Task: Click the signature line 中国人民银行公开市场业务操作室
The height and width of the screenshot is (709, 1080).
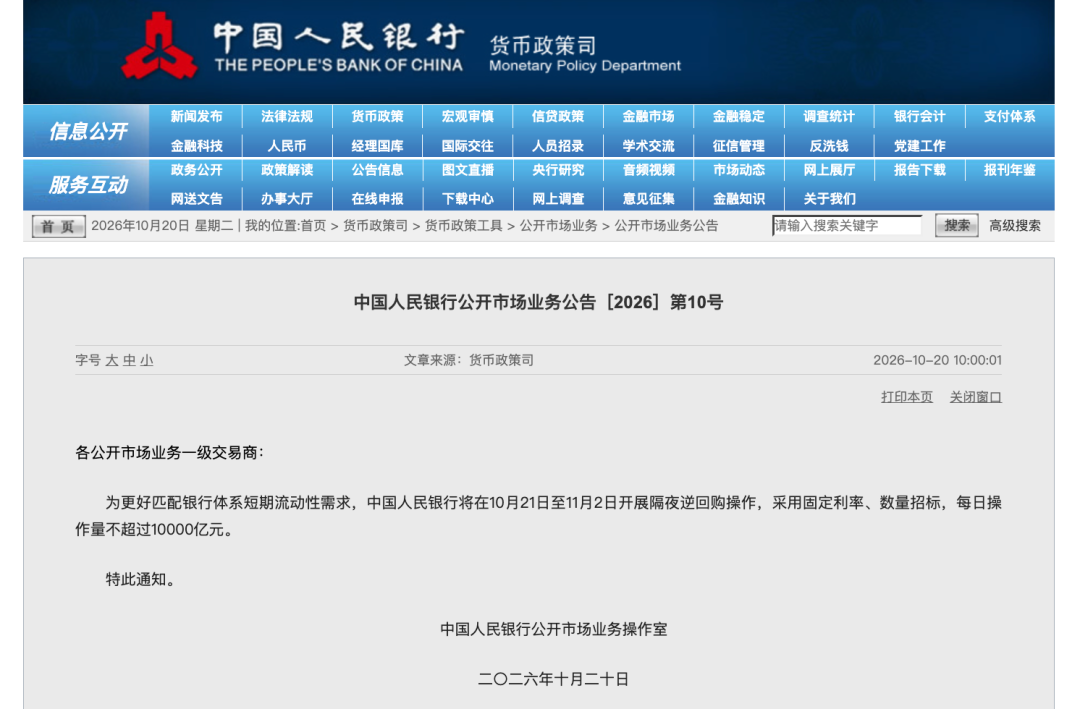Action: point(554,629)
